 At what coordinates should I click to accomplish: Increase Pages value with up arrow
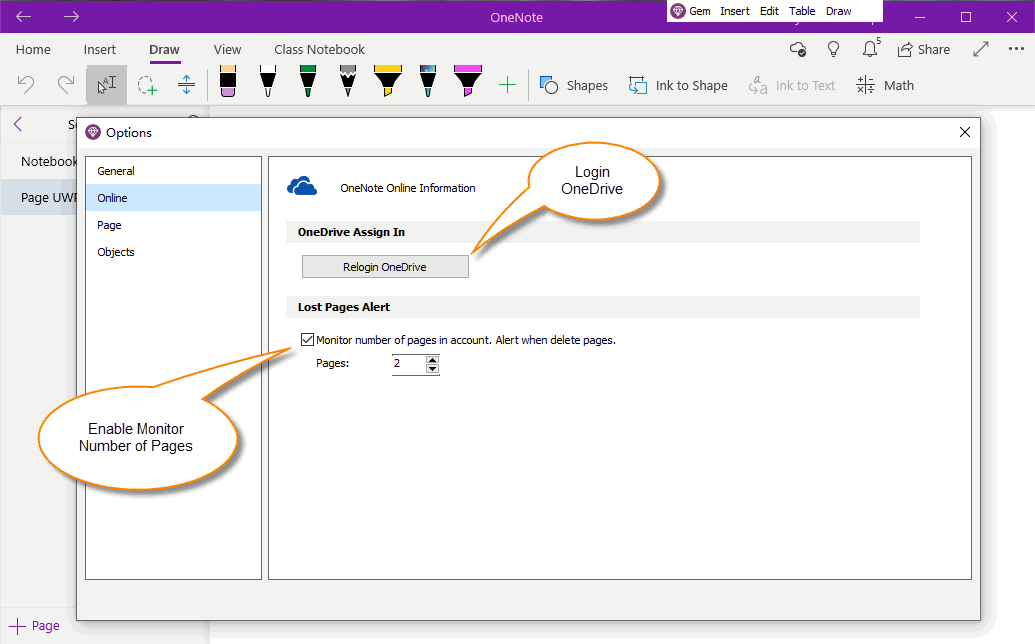[x=432, y=360]
